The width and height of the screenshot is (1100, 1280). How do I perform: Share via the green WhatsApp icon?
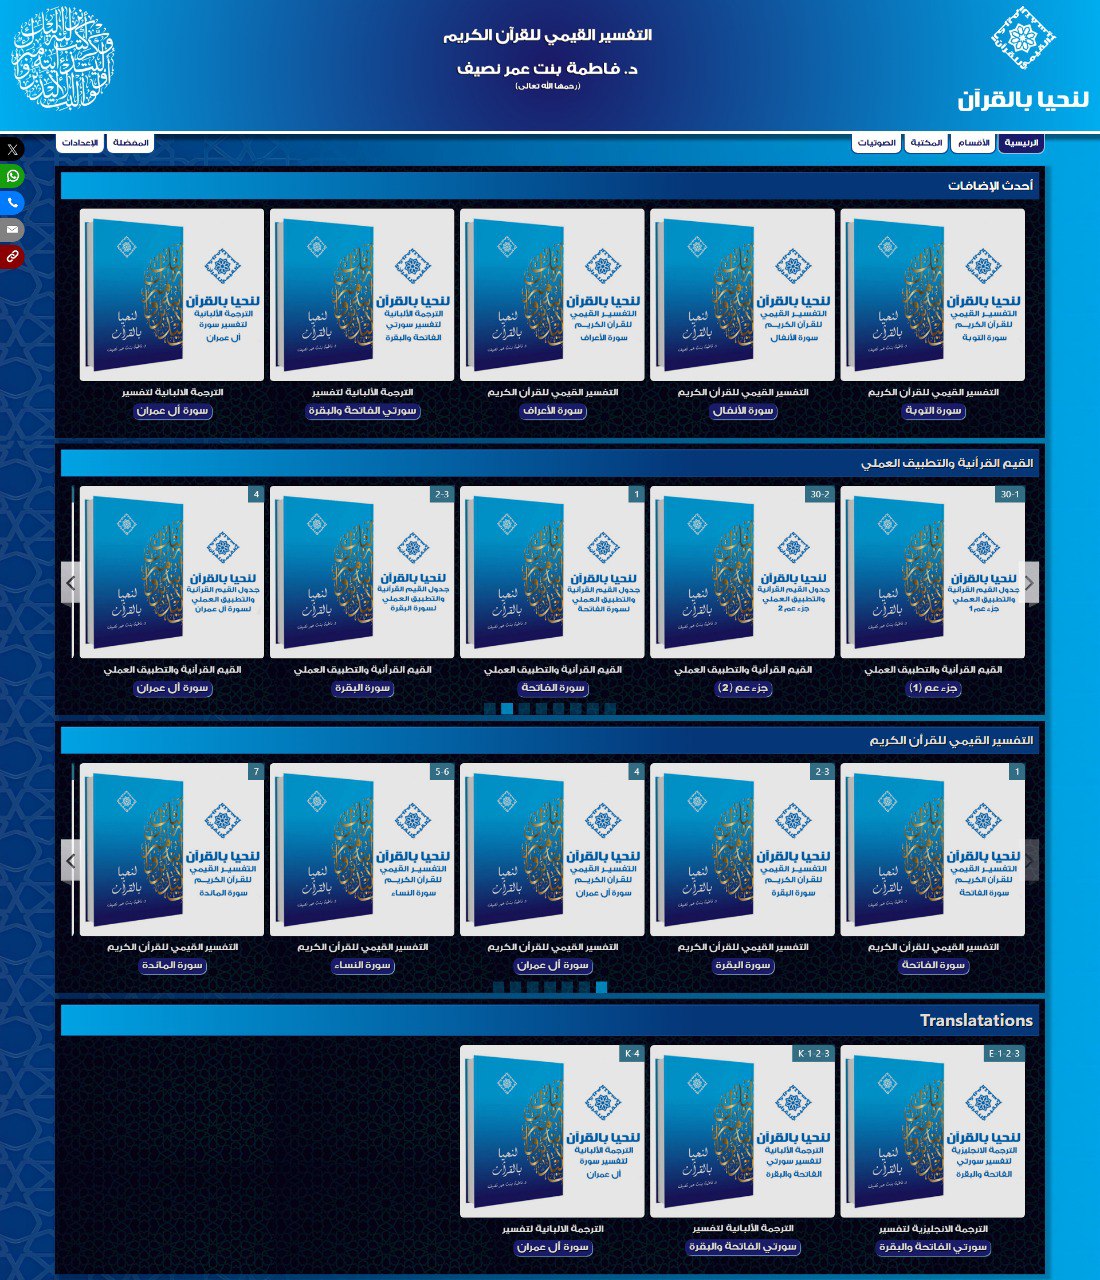(12, 176)
